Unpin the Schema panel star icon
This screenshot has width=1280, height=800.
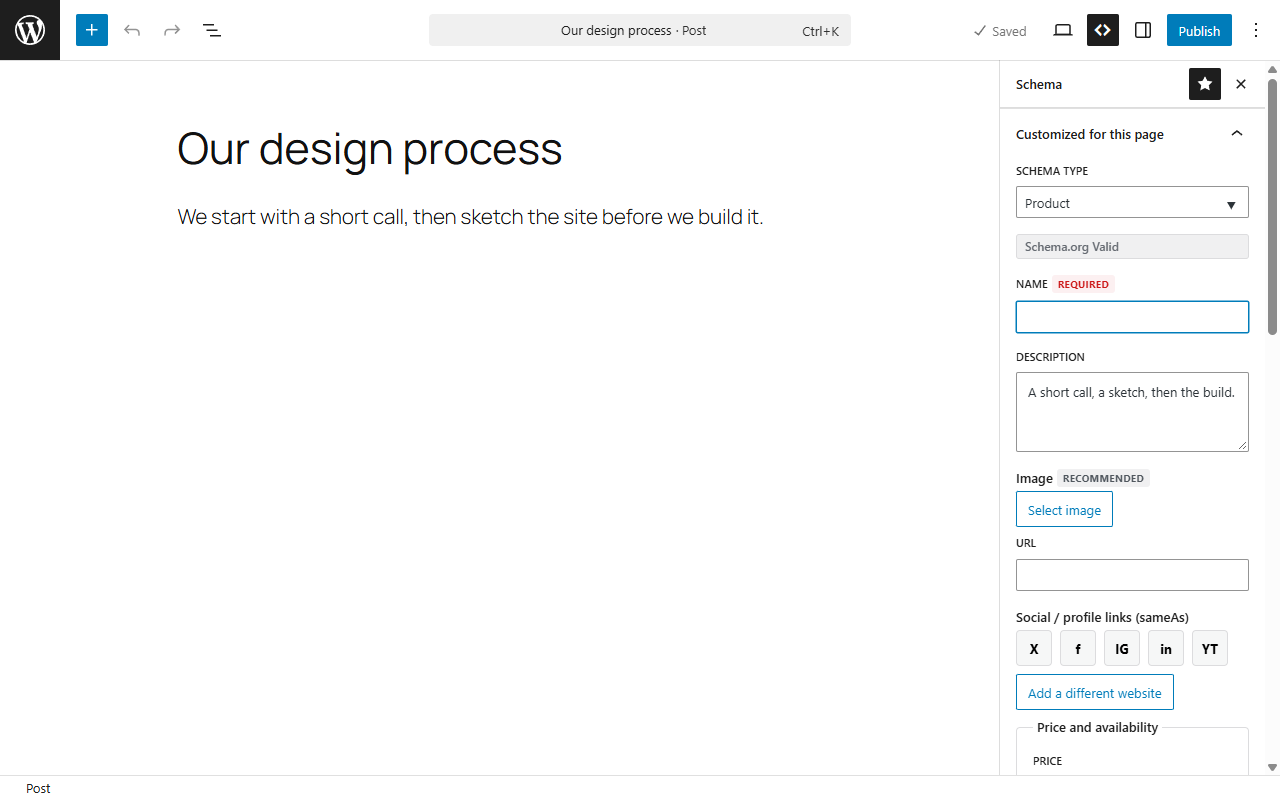pos(1205,84)
